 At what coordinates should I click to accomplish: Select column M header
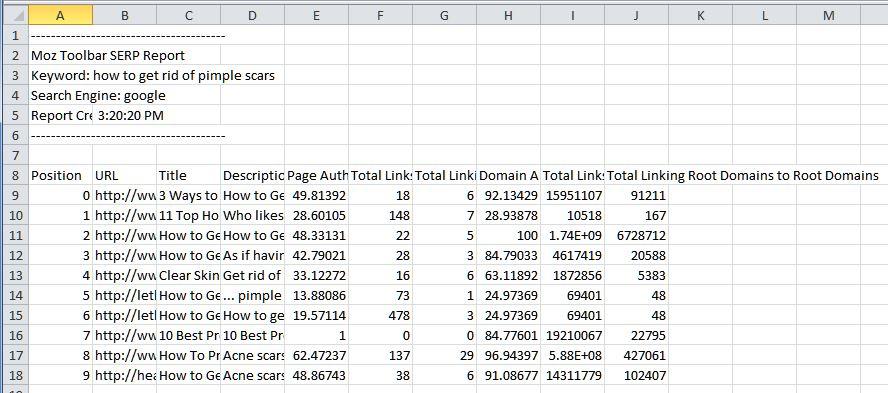[x=829, y=16]
